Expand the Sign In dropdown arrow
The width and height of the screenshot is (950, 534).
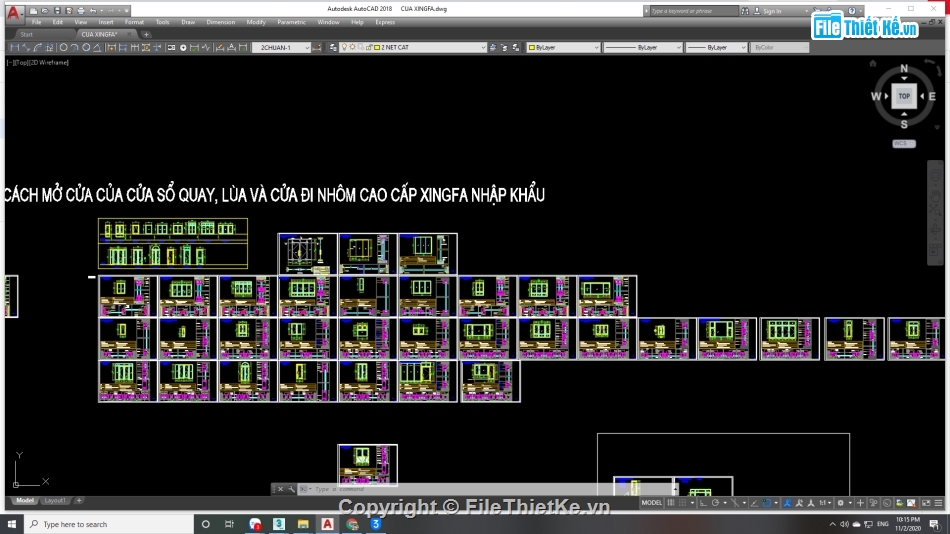[806, 11]
